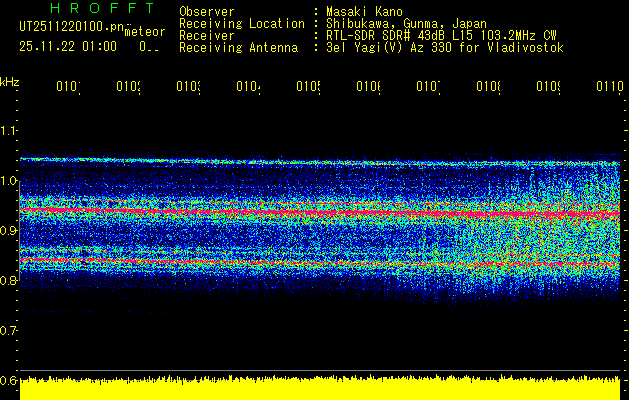The height and width of the screenshot is (400, 629).
Task: Click the 0.7 frequency axis mark
Action: tap(9, 330)
